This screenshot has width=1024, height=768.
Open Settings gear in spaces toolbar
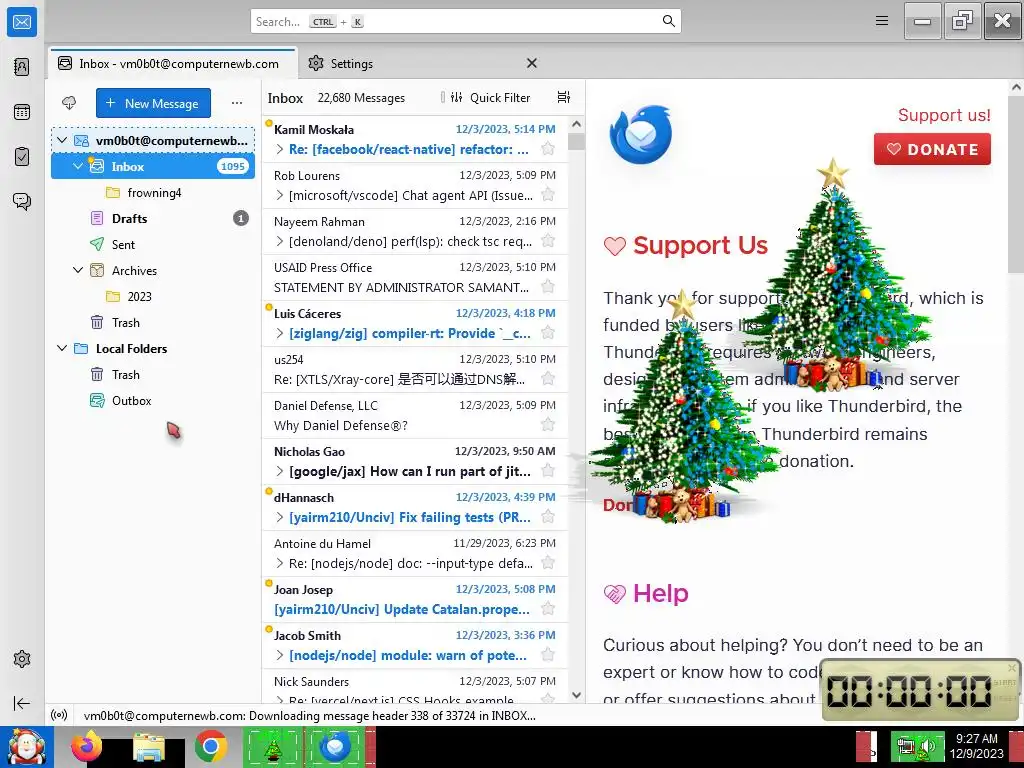22,659
